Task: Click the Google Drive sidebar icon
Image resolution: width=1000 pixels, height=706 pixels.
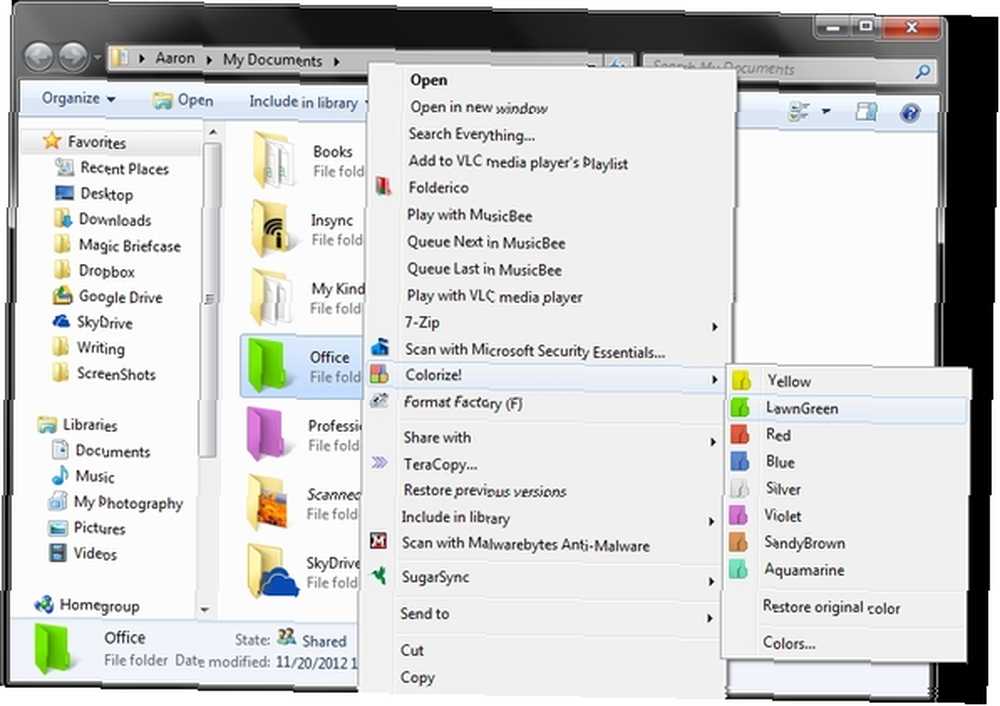Action: (62, 295)
